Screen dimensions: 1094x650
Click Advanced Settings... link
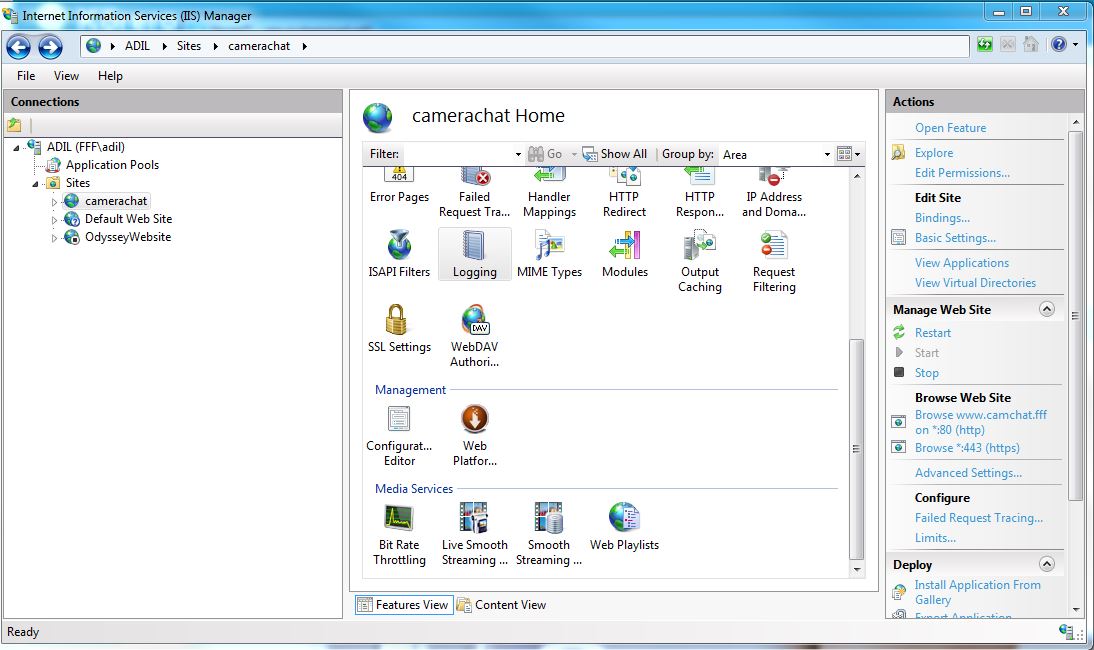pos(968,473)
